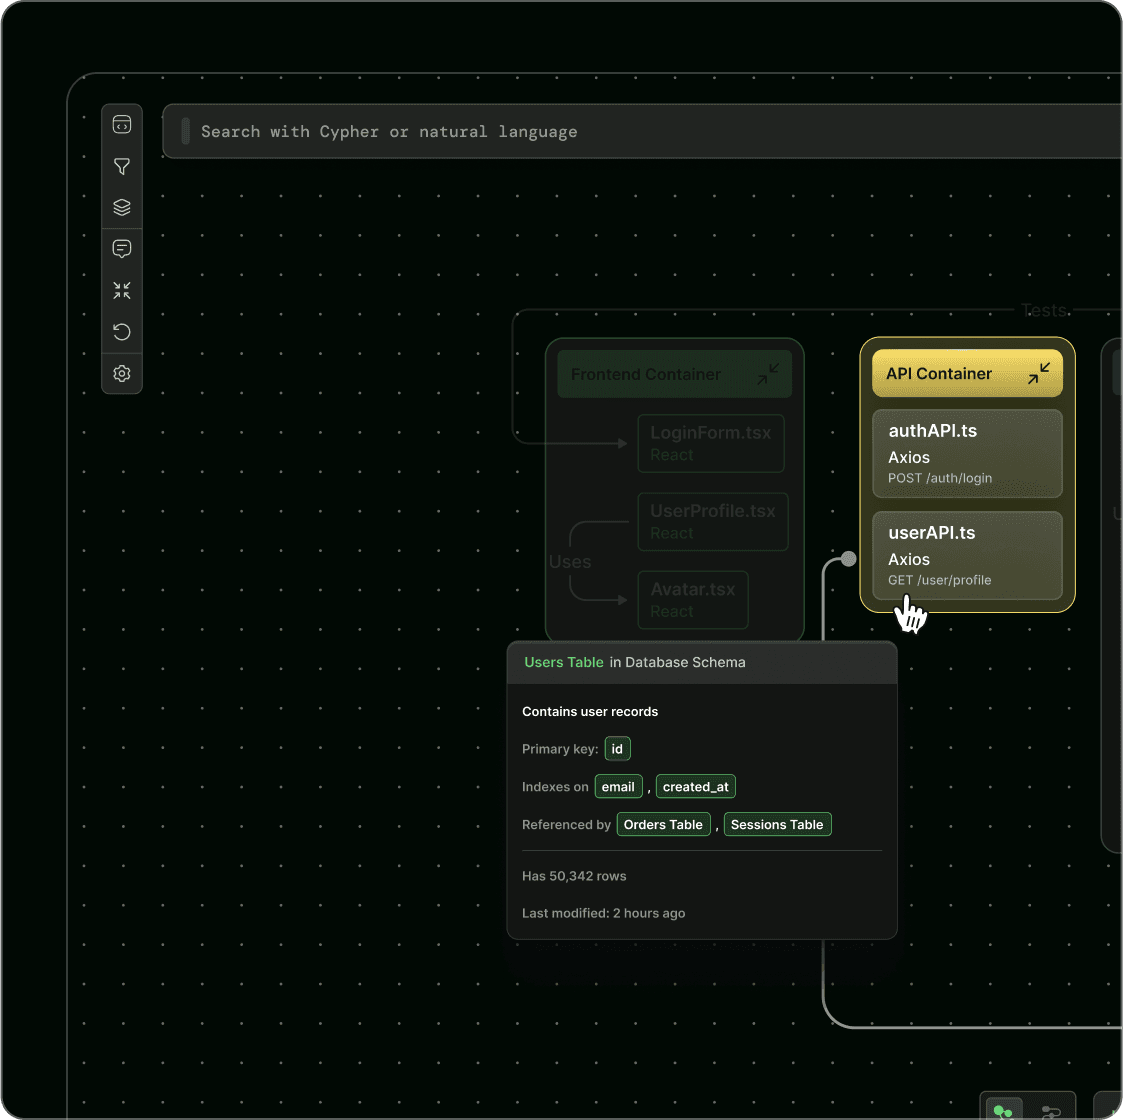This screenshot has width=1123, height=1120.
Task: Collapse the API Container group
Action: click(1038, 373)
